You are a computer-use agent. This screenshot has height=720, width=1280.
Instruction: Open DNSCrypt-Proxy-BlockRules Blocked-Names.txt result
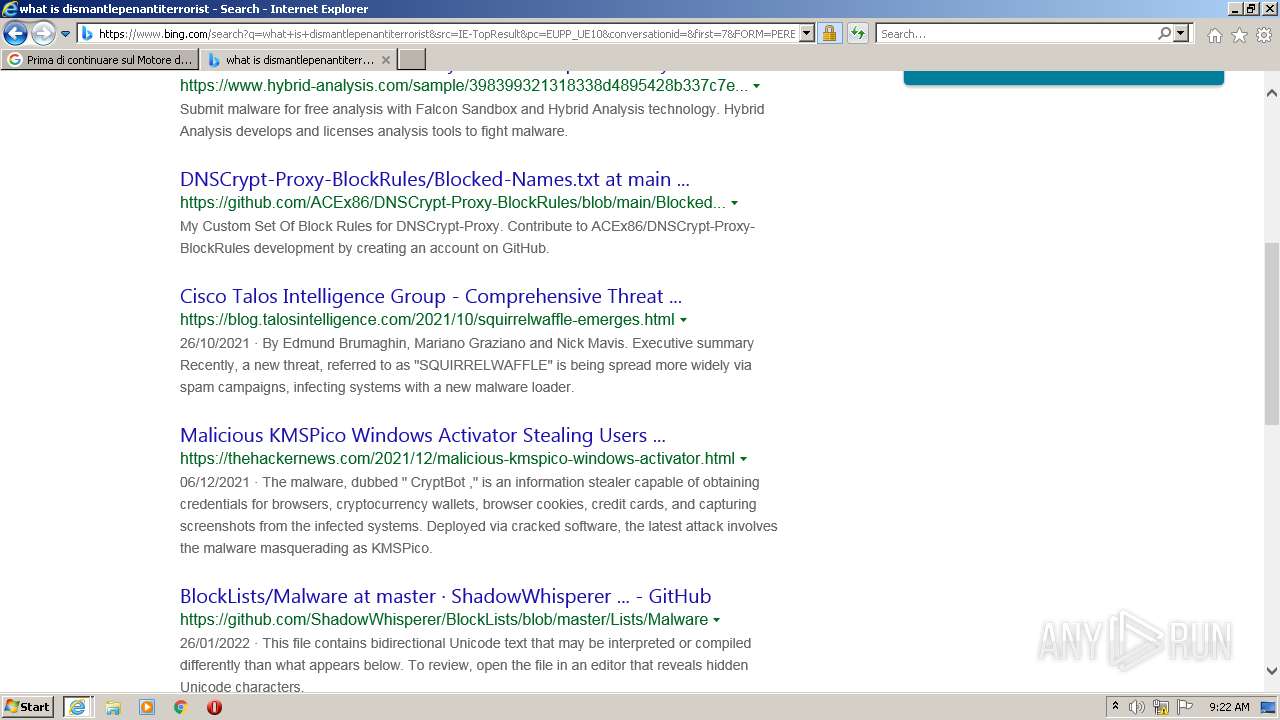point(435,179)
